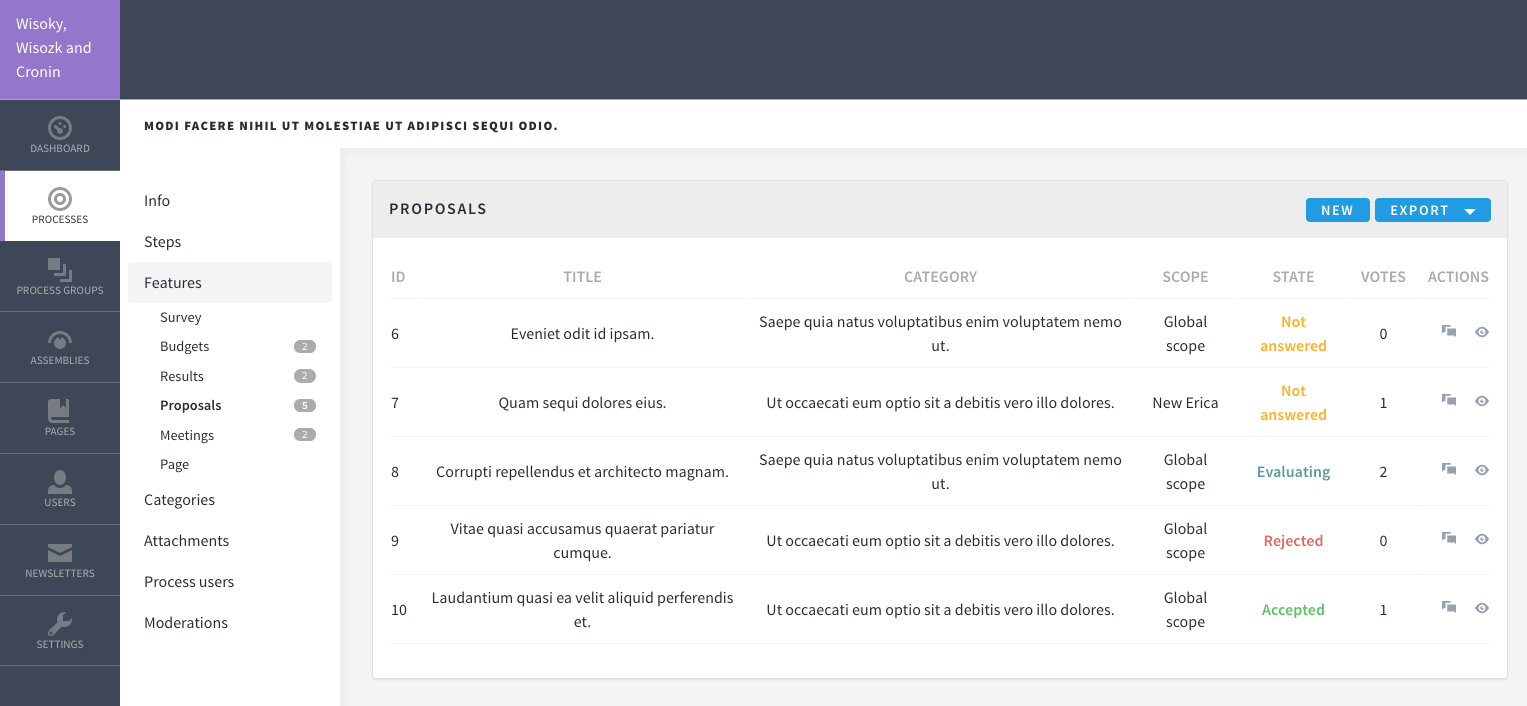Switch to the Meetings feature

click(187, 435)
